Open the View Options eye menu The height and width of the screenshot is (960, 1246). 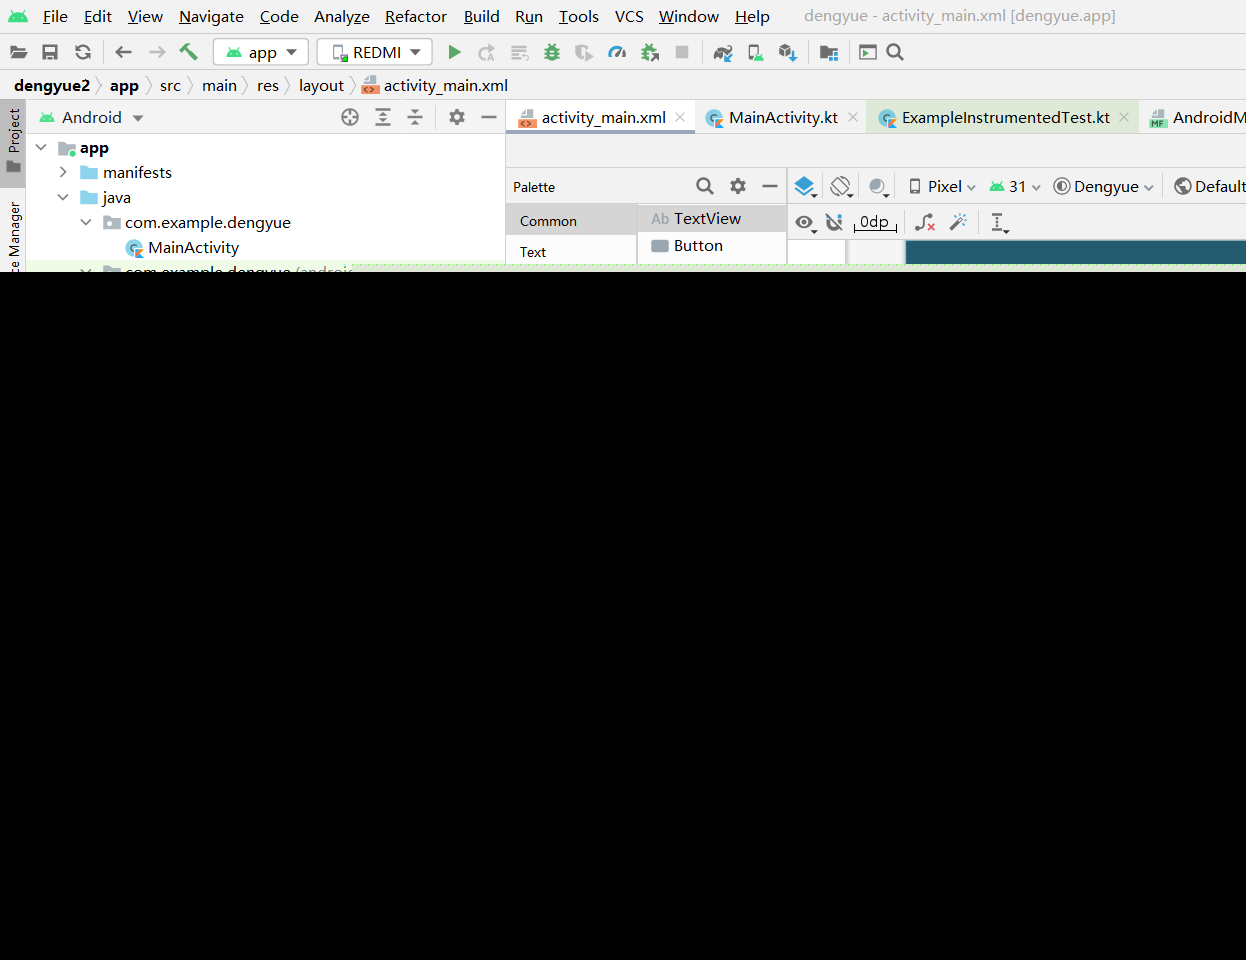pyautogui.click(x=805, y=223)
